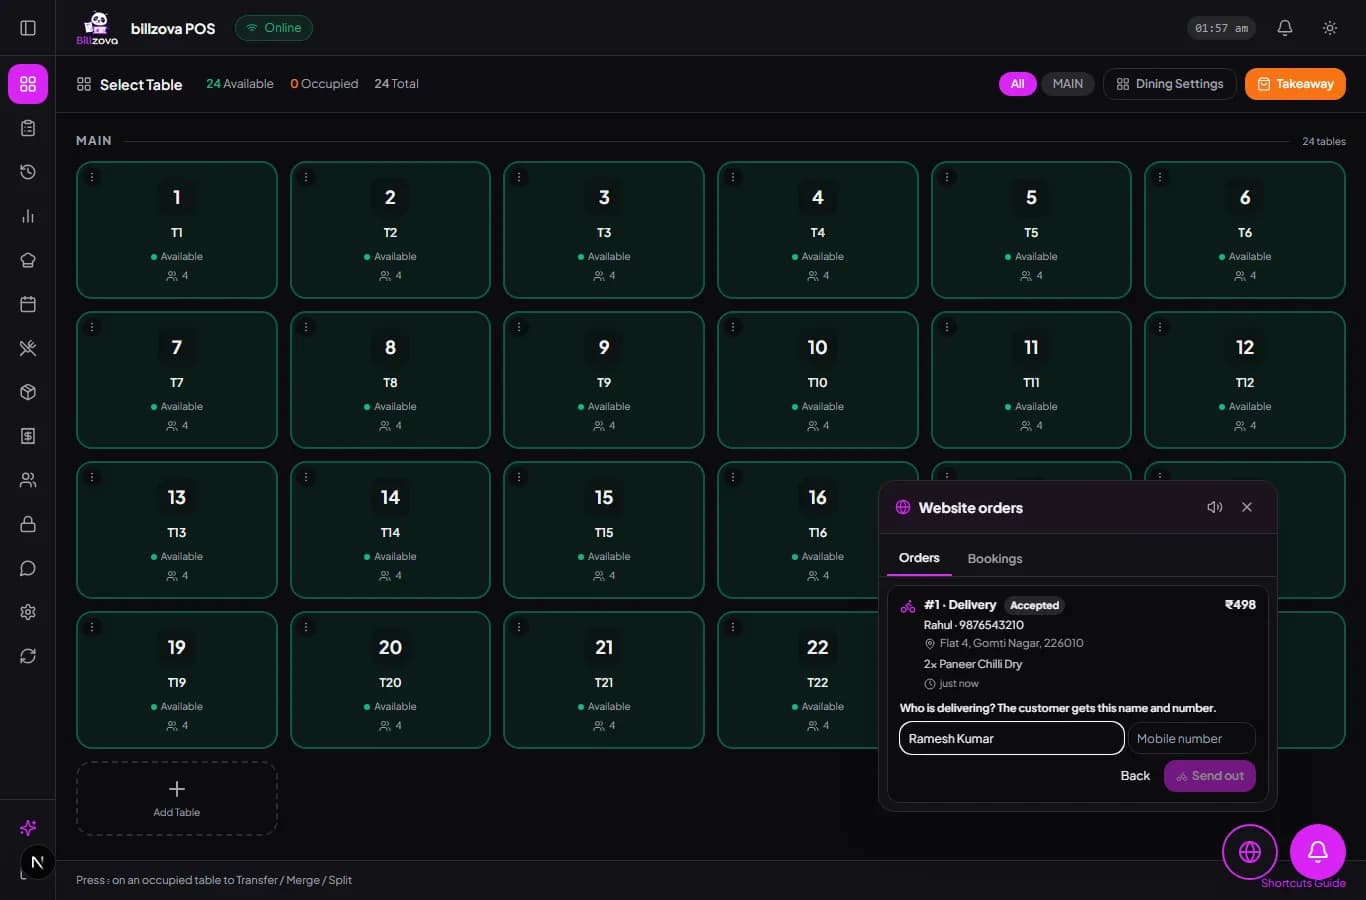Screen dimensions: 1366x900
Task: Close the Website orders panel
Action: click(x=1247, y=507)
